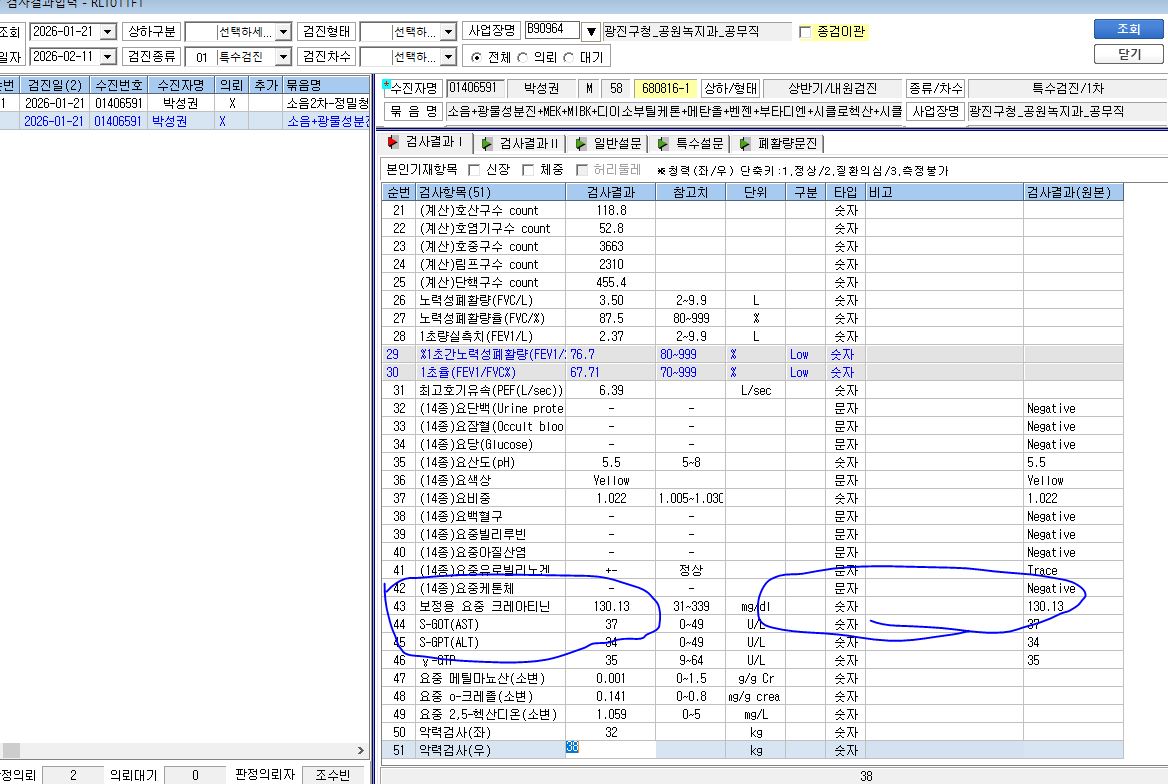Check the 체중 checkbox

528,170
